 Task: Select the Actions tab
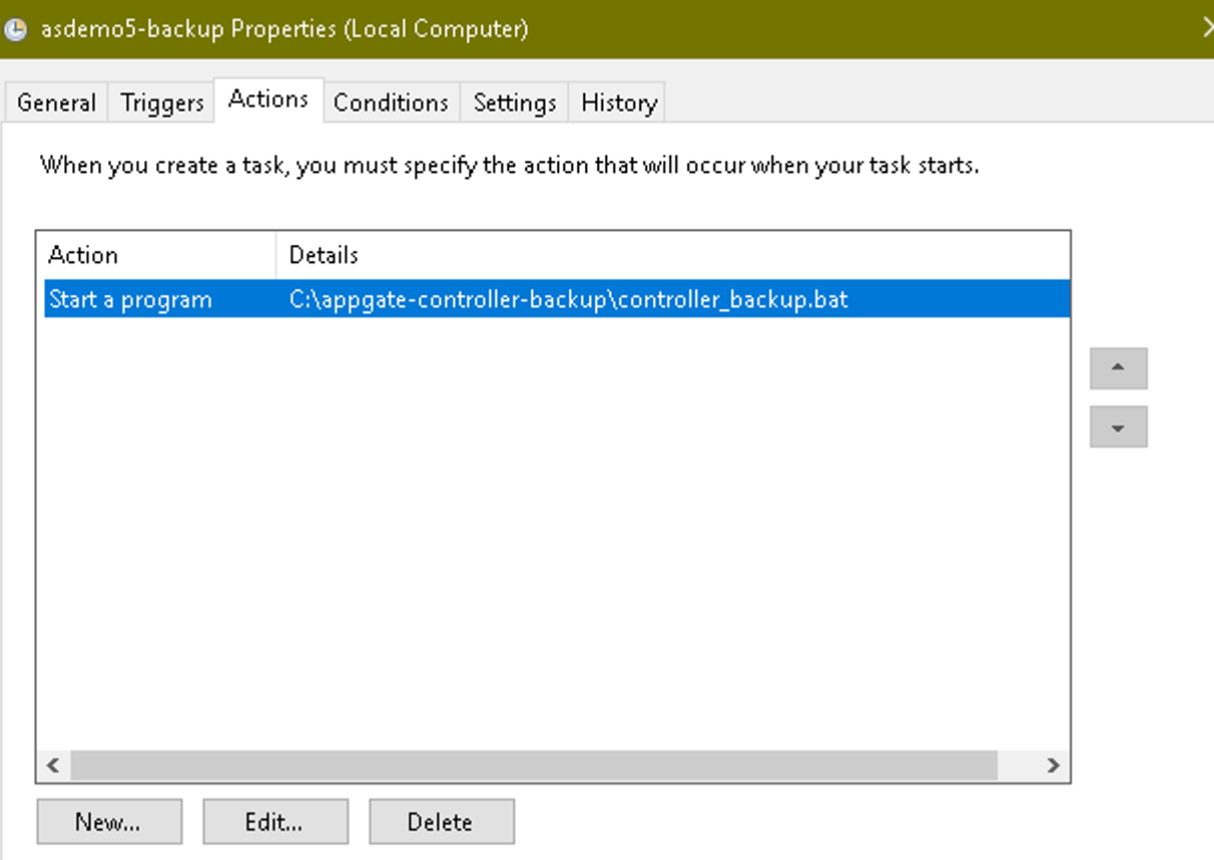coord(266,99)
